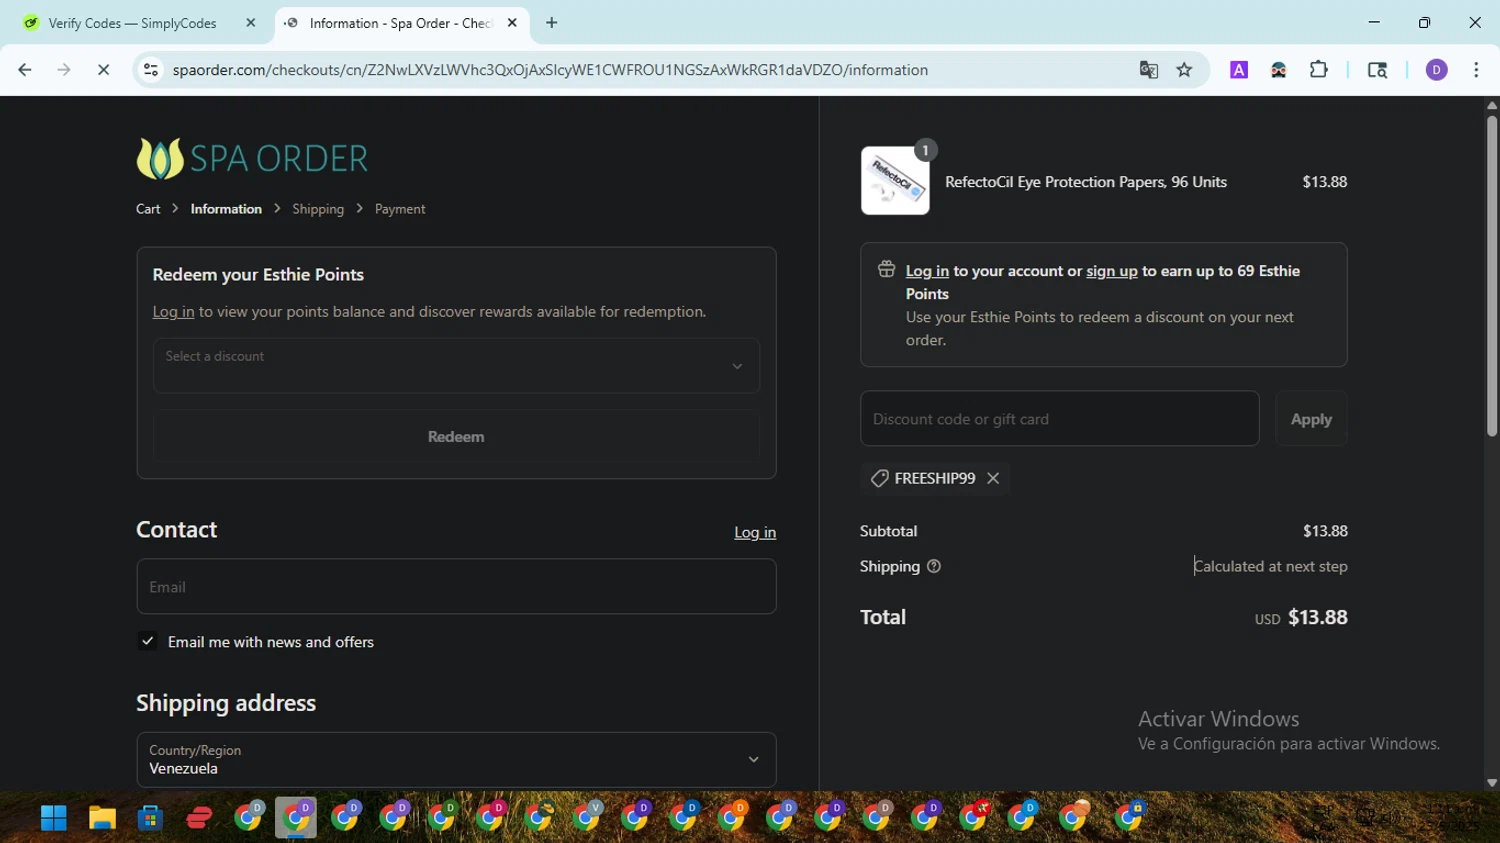1500x843 pixels.
Task: Open the masked-face extension icon
Action: 1279,70
